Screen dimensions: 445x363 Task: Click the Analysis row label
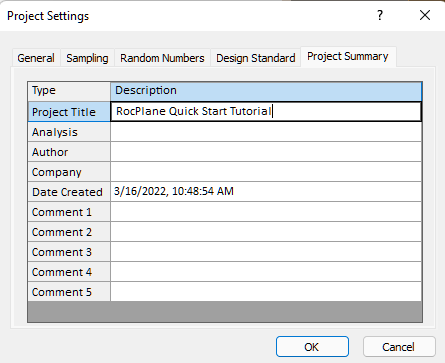(69, 132)
